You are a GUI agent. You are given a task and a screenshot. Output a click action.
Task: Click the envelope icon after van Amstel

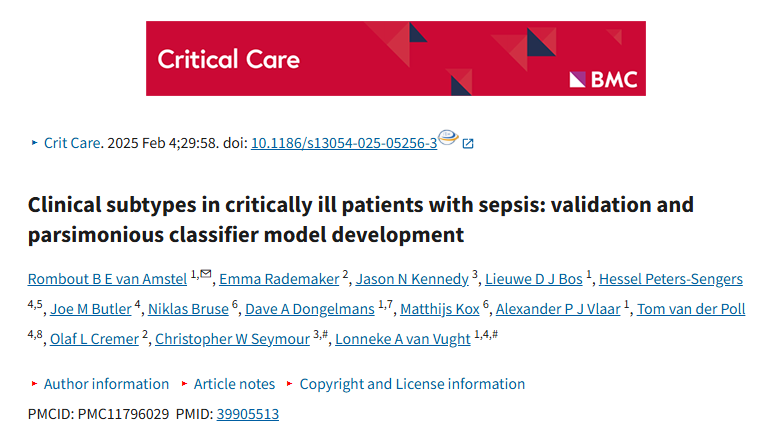206,274
